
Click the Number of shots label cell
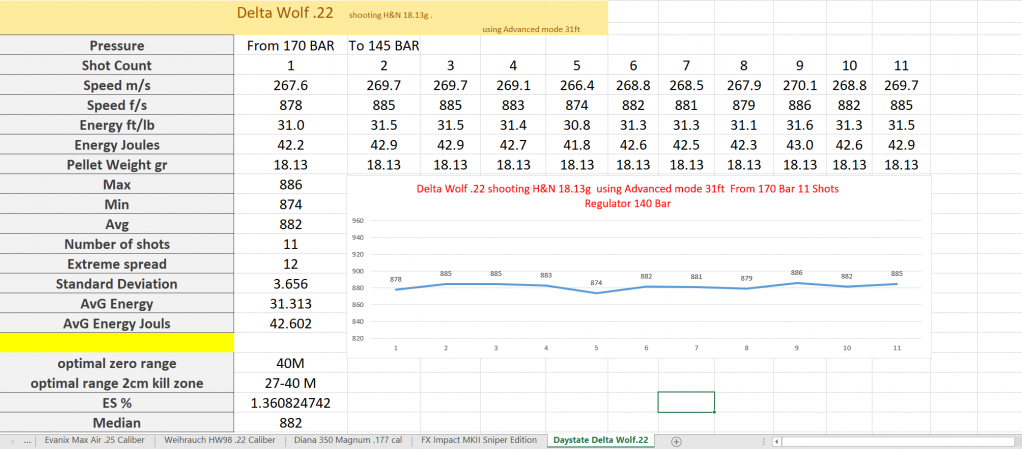(x=117, y=244)
